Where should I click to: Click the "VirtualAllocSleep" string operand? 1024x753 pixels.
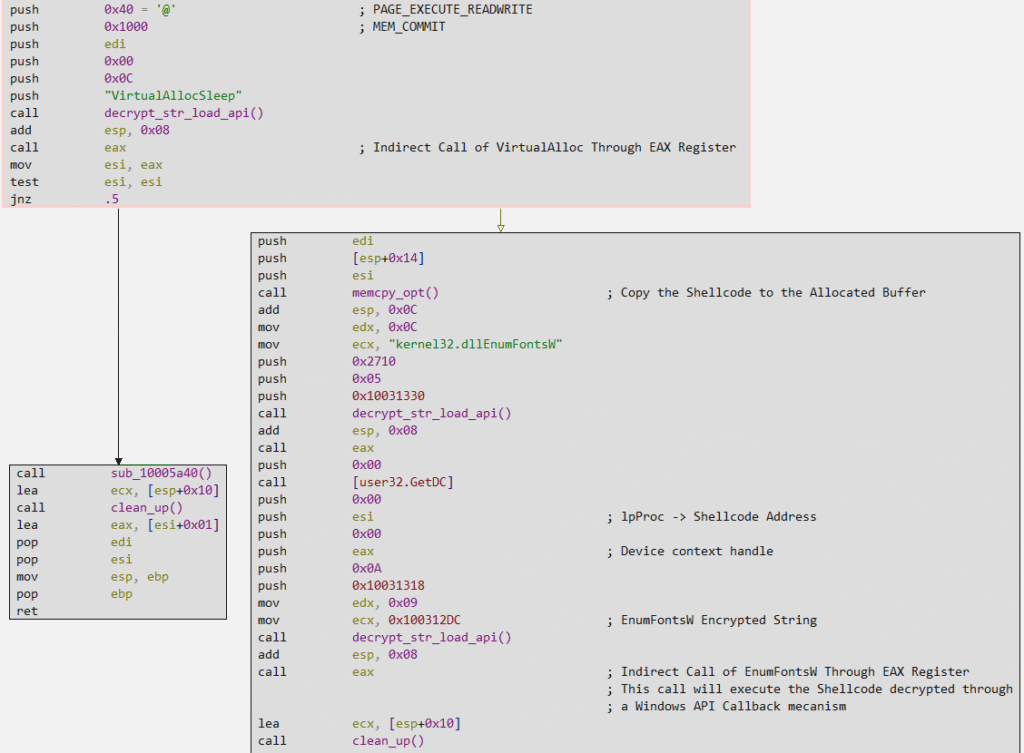(x=174, y=95)
